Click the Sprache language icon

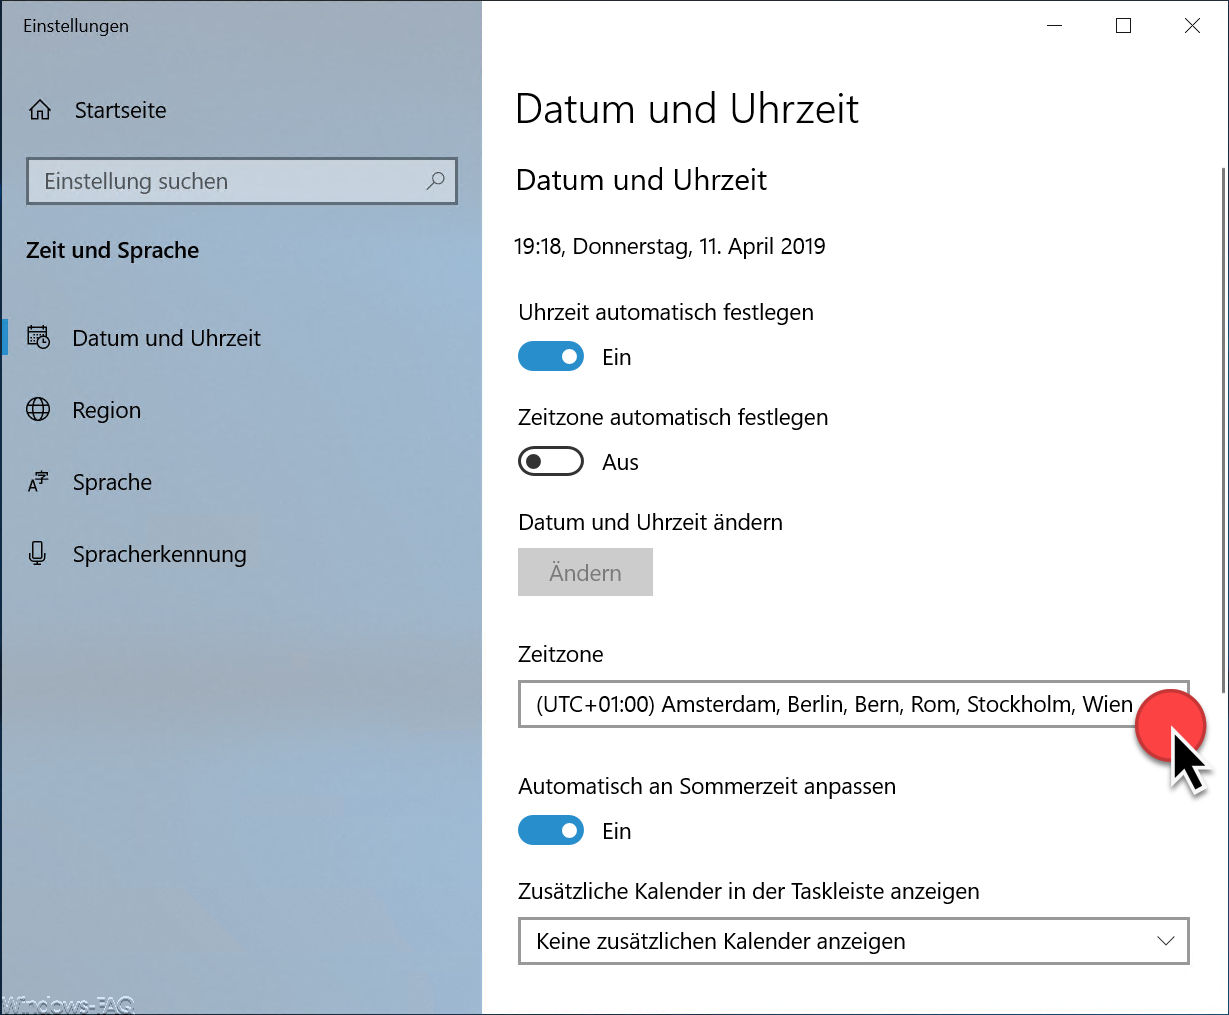pyautogui.click(x=38, y=482)
